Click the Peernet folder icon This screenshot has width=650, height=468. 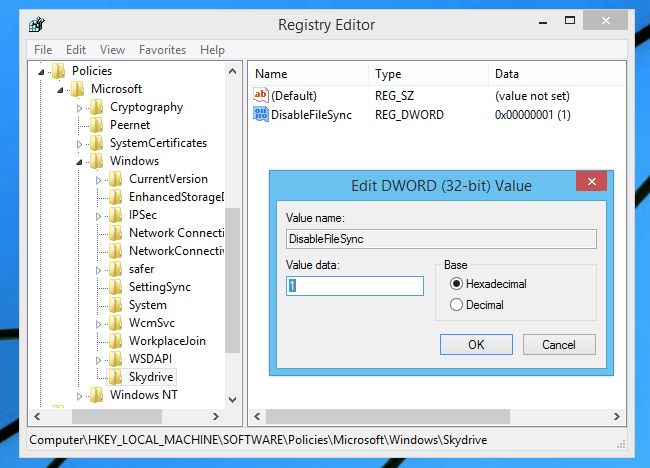pos(97,125)
